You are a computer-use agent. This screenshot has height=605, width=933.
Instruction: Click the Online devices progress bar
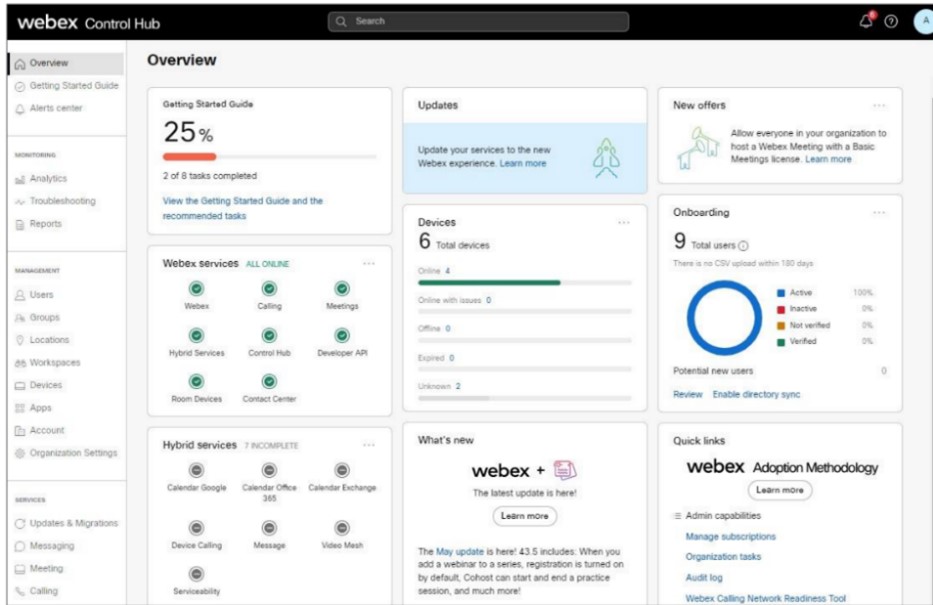524,283
